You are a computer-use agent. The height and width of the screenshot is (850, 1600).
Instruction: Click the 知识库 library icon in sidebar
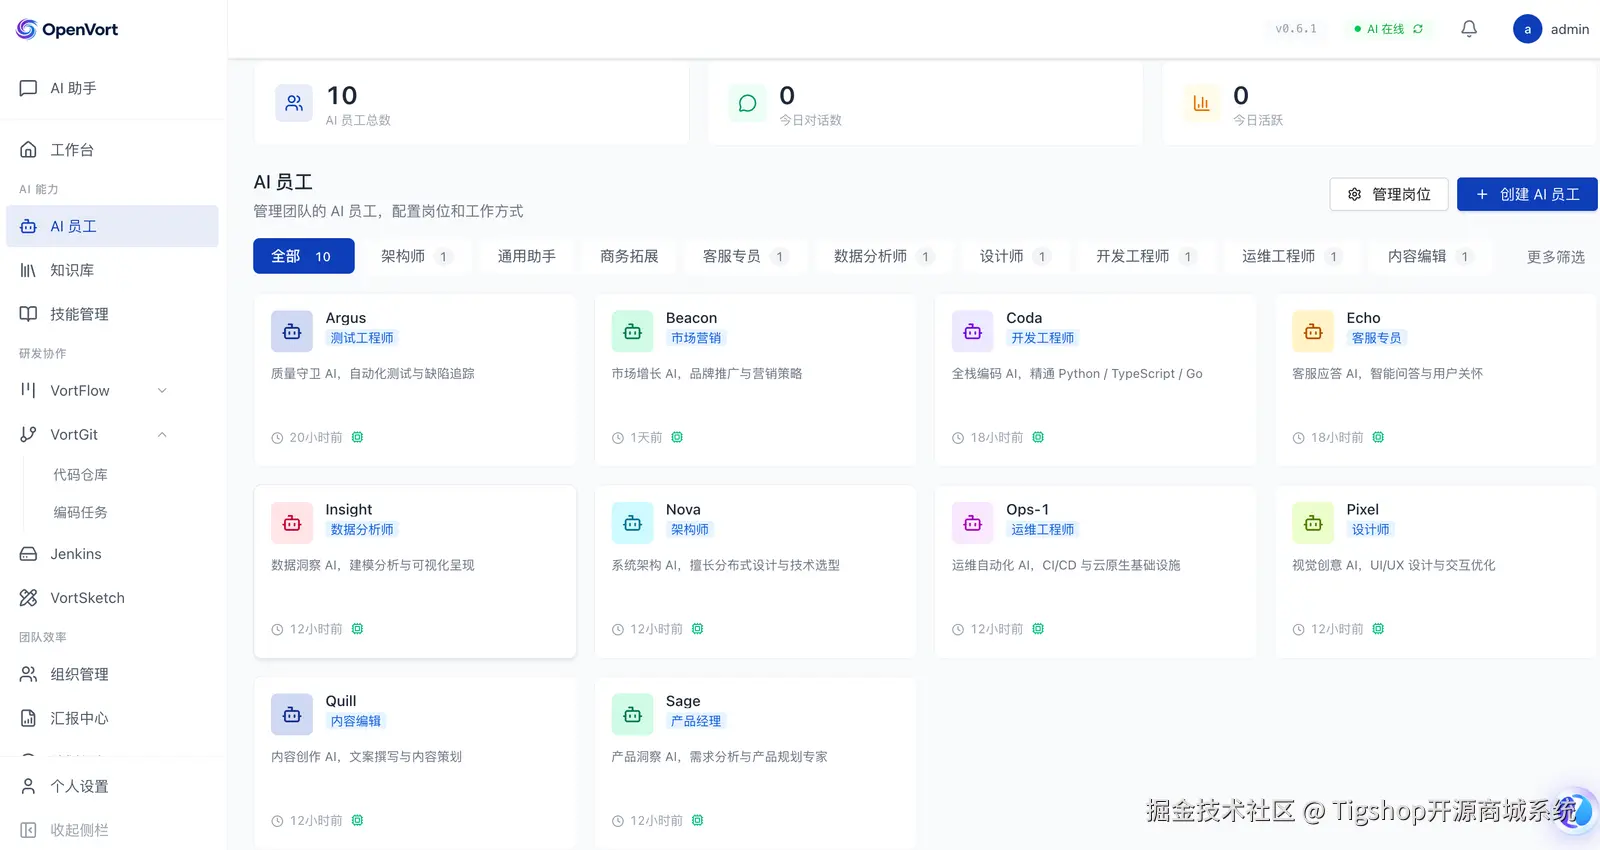(x=28, y=270)
